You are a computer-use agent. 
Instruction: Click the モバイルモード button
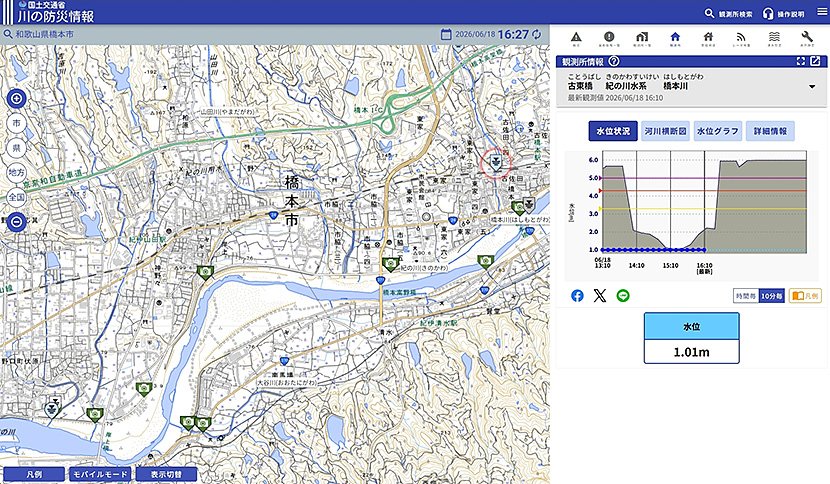(100, 474)
